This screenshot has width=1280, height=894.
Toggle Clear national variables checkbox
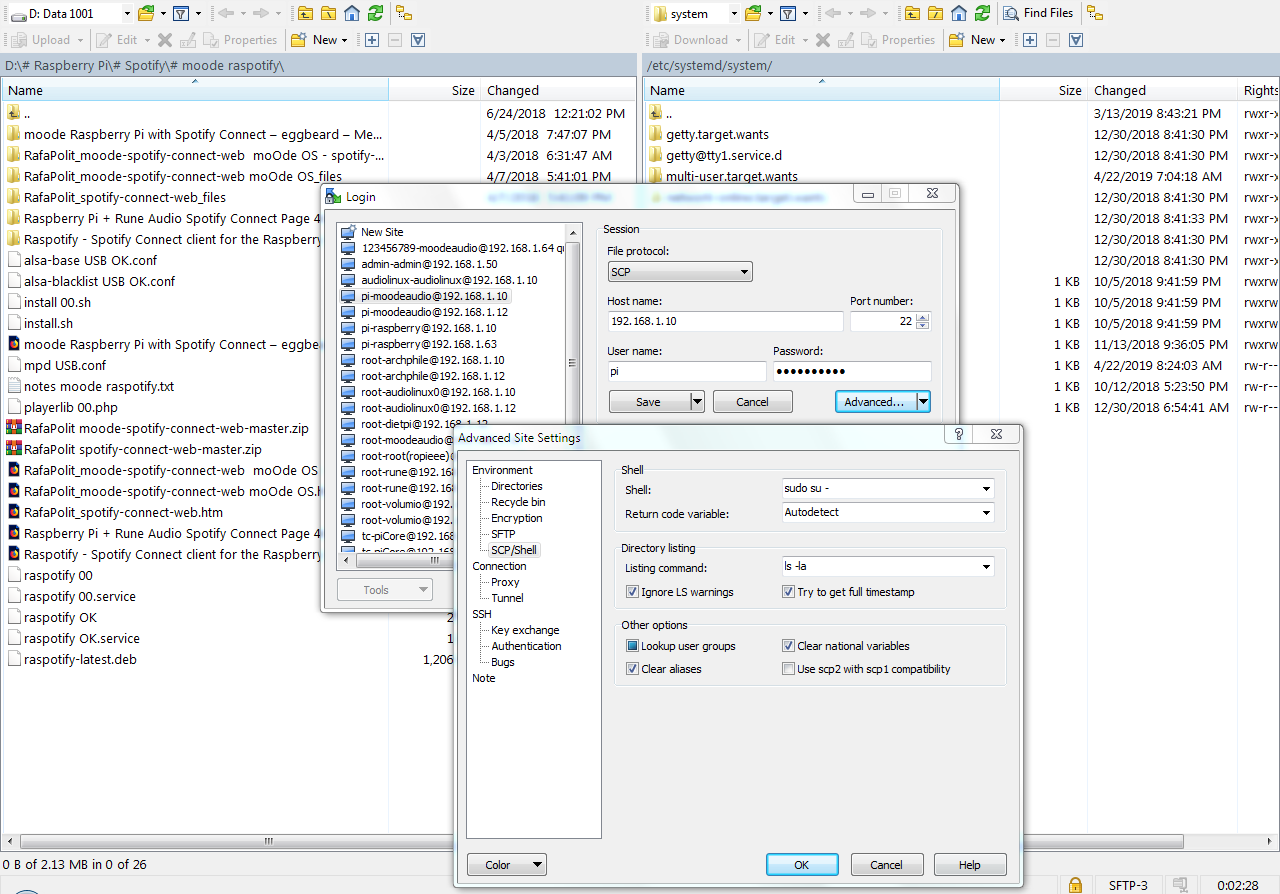pyautogui.click(x=788, y=646)
